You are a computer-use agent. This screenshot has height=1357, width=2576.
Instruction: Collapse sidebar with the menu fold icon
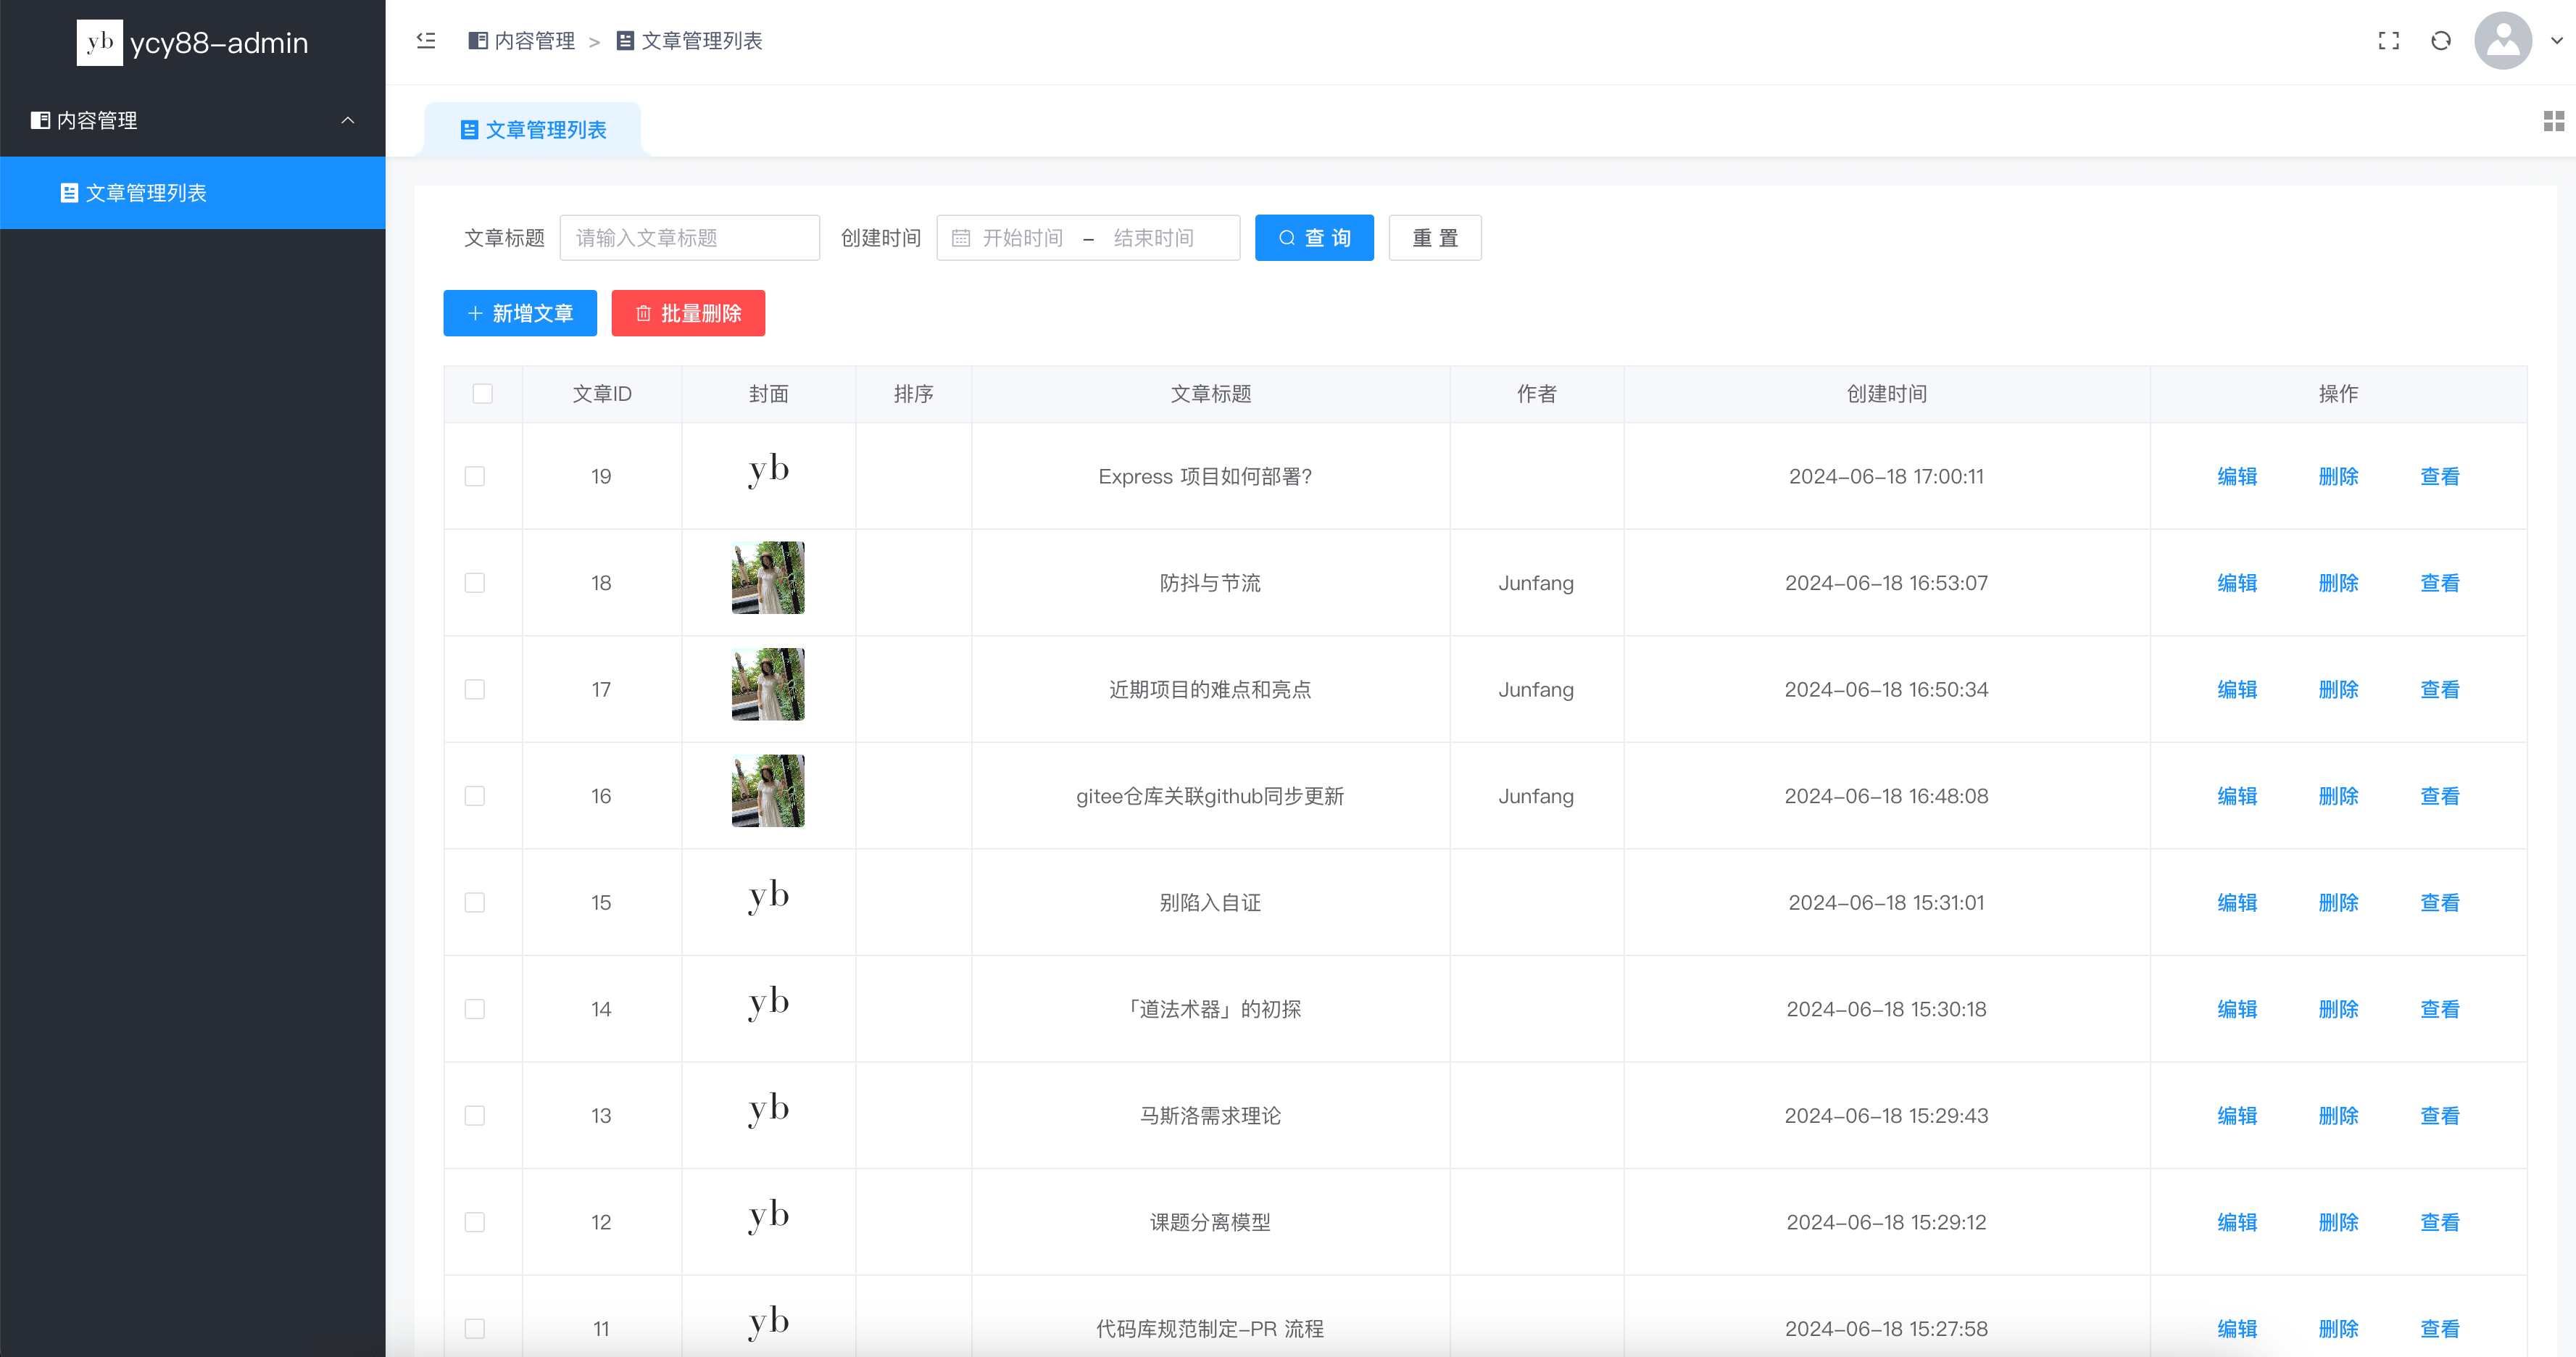coord(426,41)
